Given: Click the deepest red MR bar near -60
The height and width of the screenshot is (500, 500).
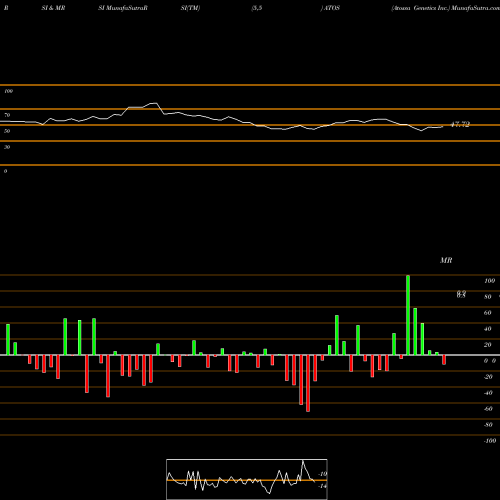Looking at the screenshot, I should coord(308,383).
